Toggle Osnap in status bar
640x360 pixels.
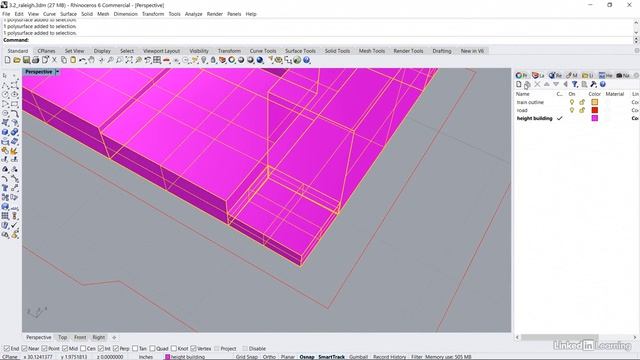307,357
